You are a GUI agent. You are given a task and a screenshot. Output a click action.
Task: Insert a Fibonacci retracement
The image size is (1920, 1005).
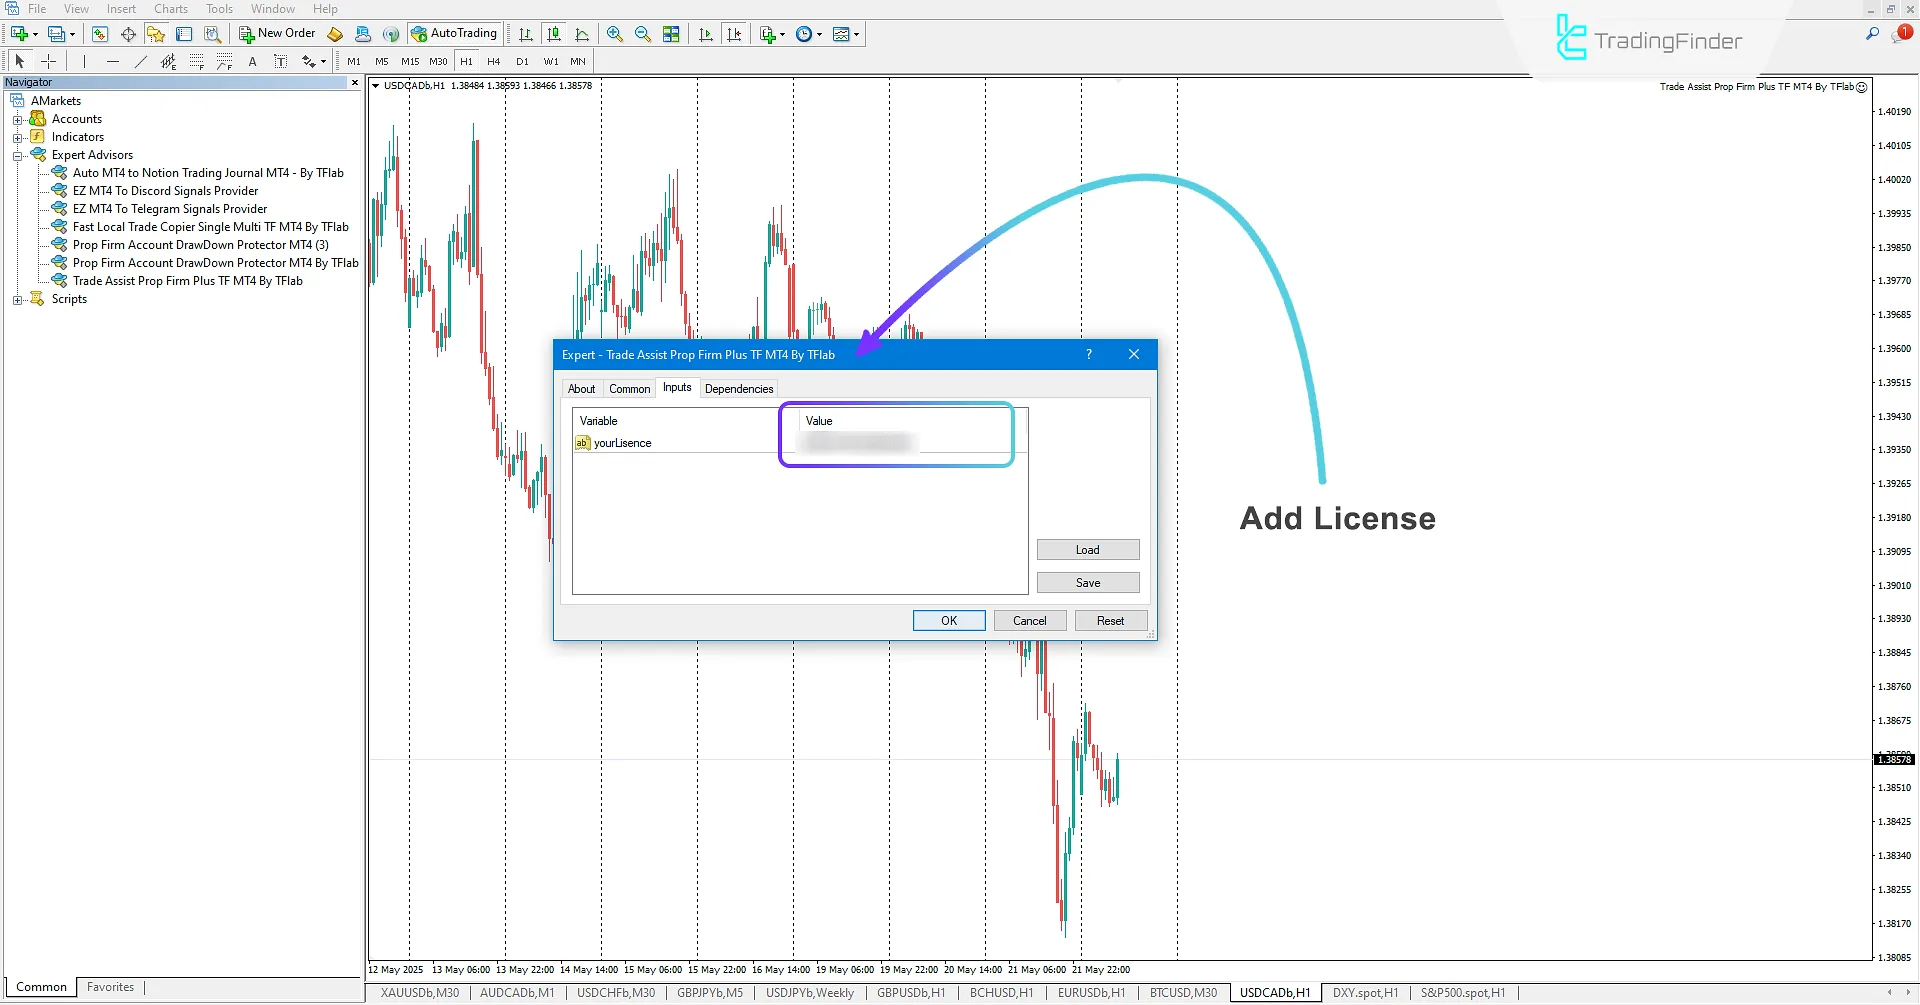click(x=196, y=61)
